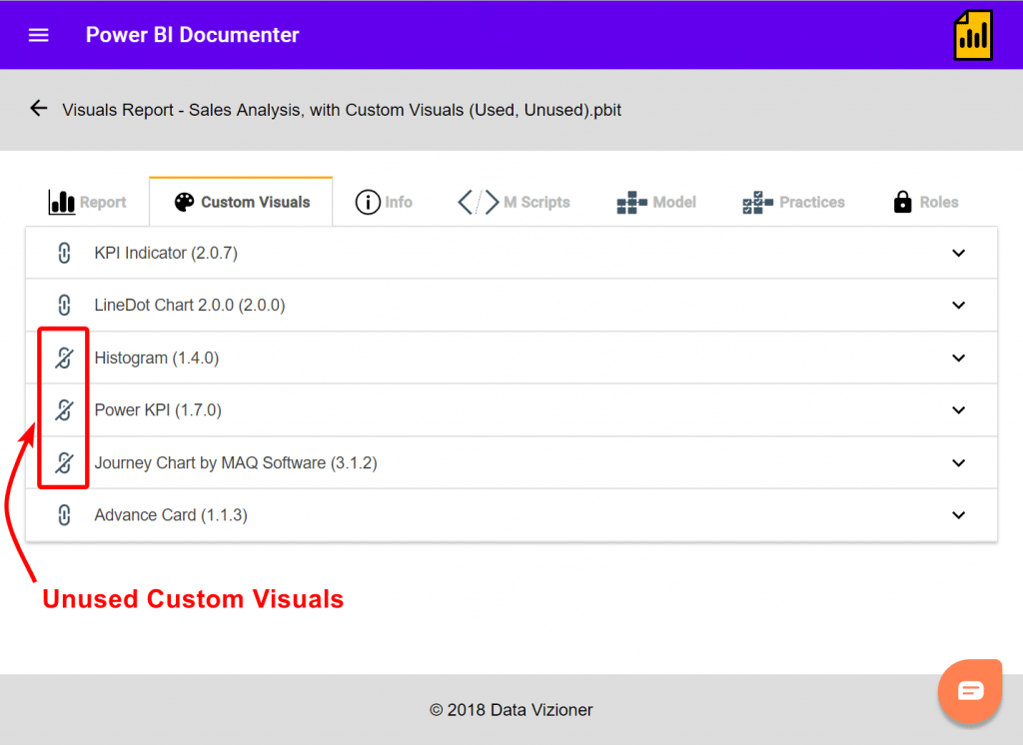Click the Power KPI (1.7.0) label

click(x=158, y=410)
